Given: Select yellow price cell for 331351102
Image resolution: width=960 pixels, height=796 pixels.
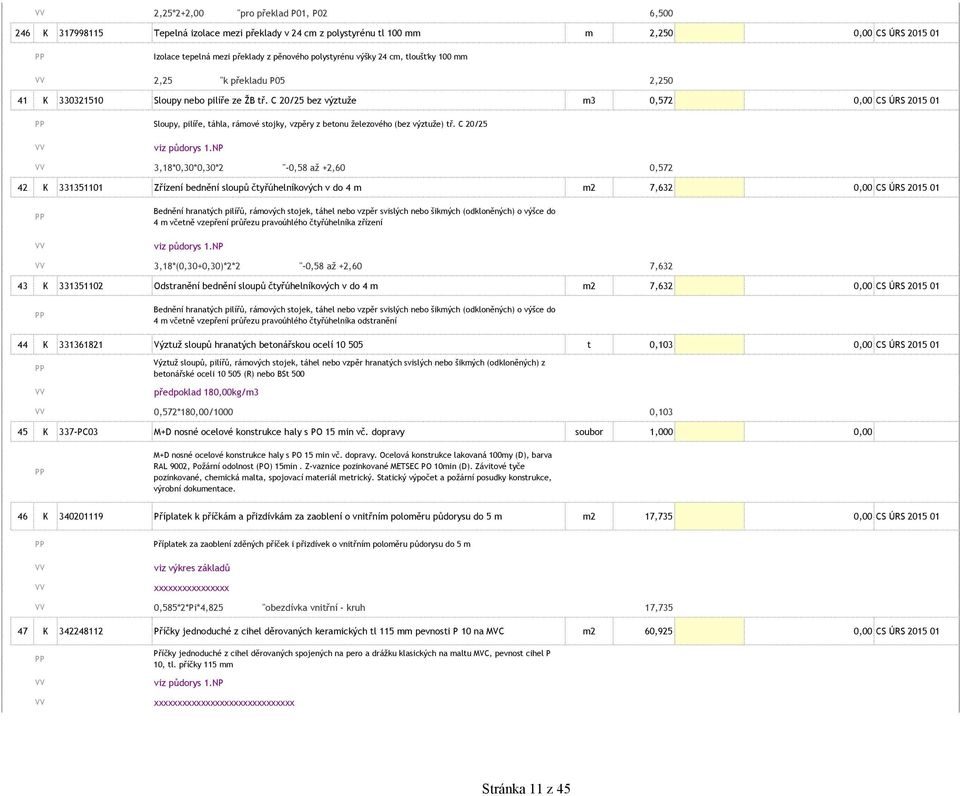Looking at the screenshot, I should coord(710,286).
